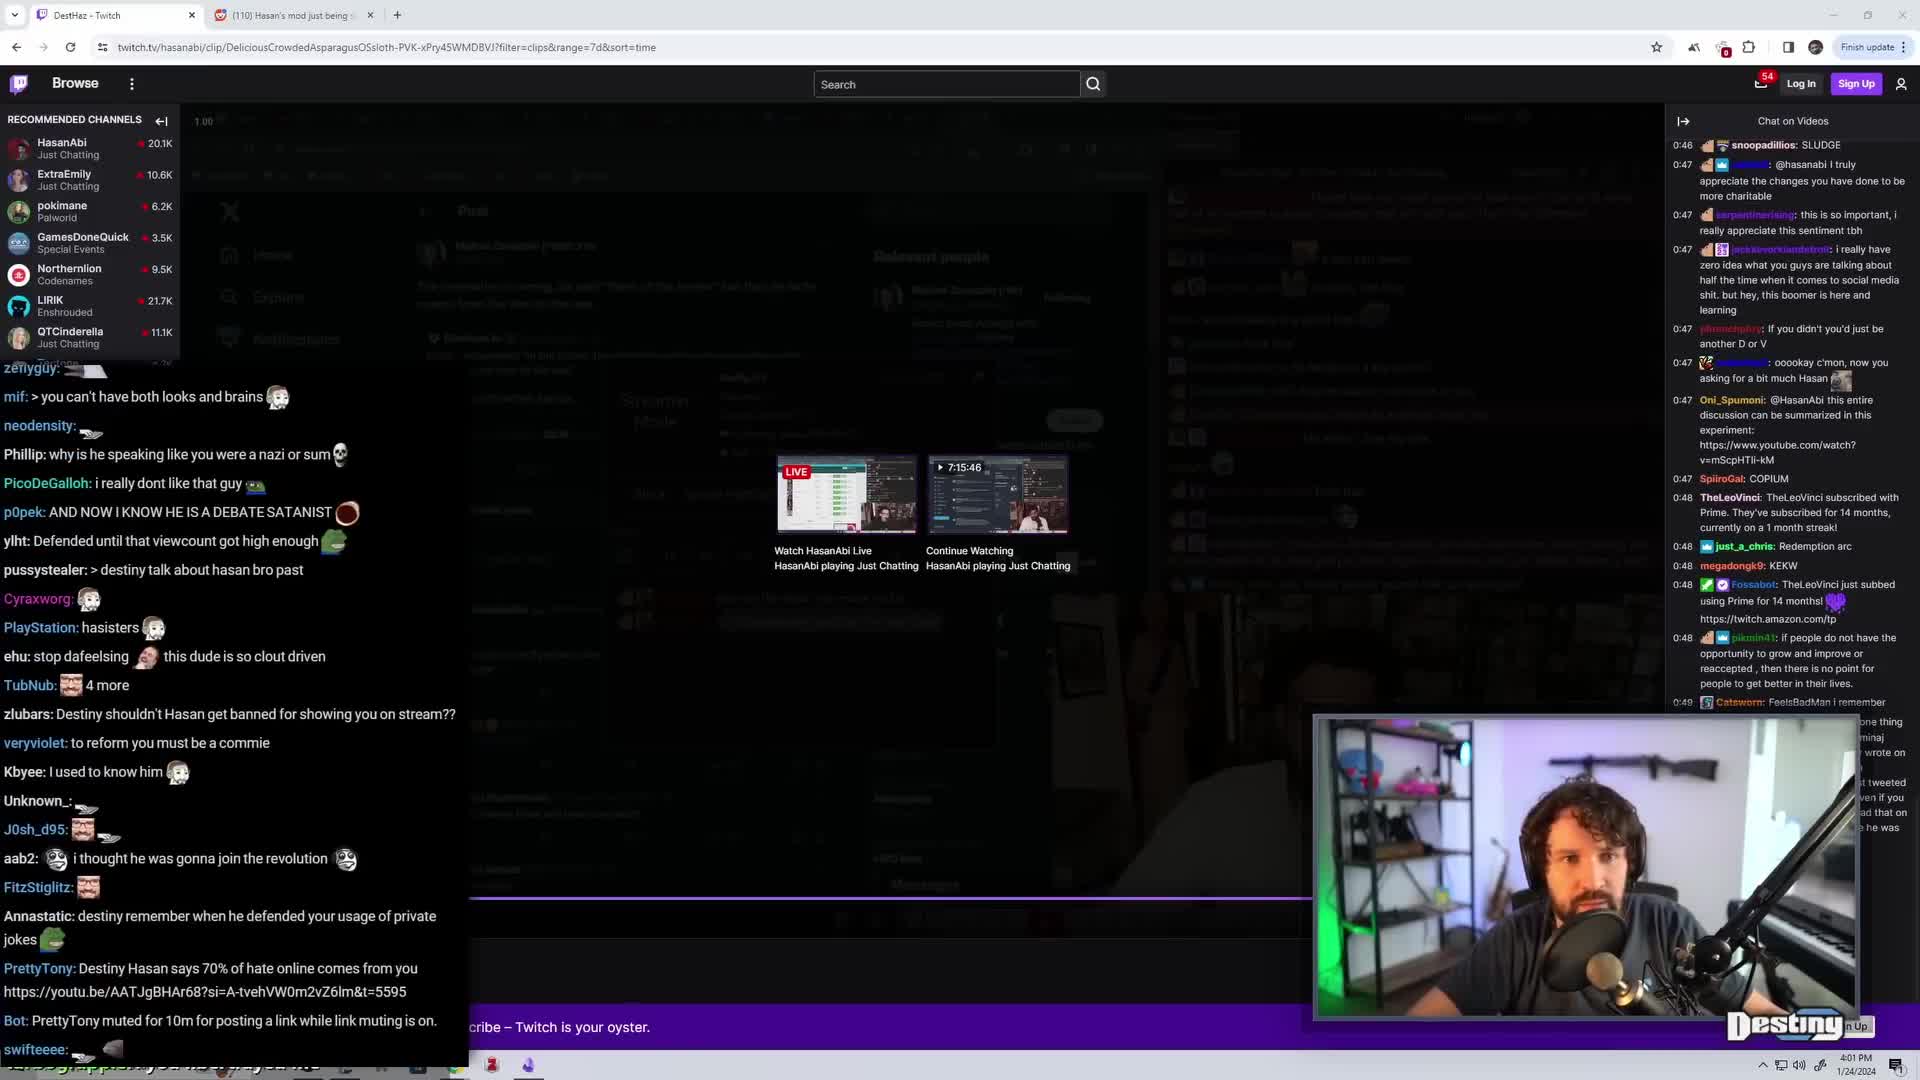Collapse the Chat on Videos panel
The width and height of the screenshot is (1920, 1080).
tap(1683, 121)
